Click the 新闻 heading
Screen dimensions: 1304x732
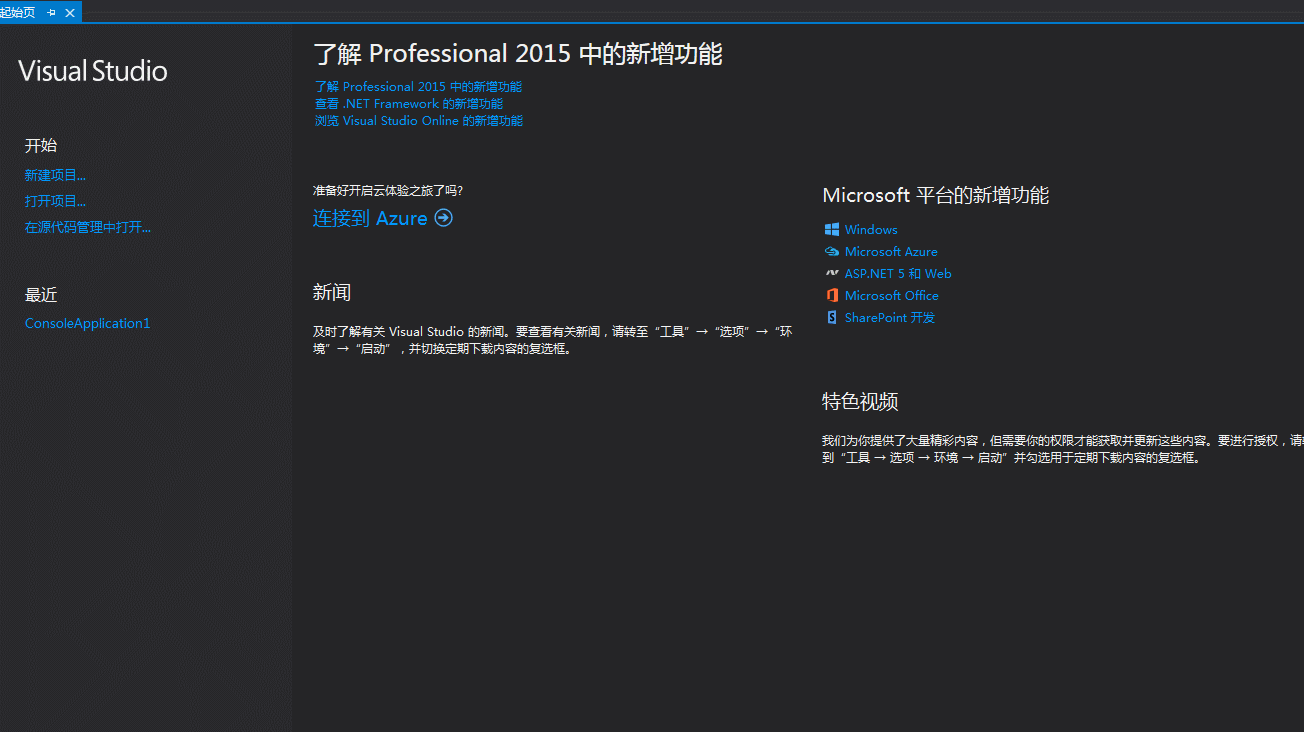tap(332, 292)
